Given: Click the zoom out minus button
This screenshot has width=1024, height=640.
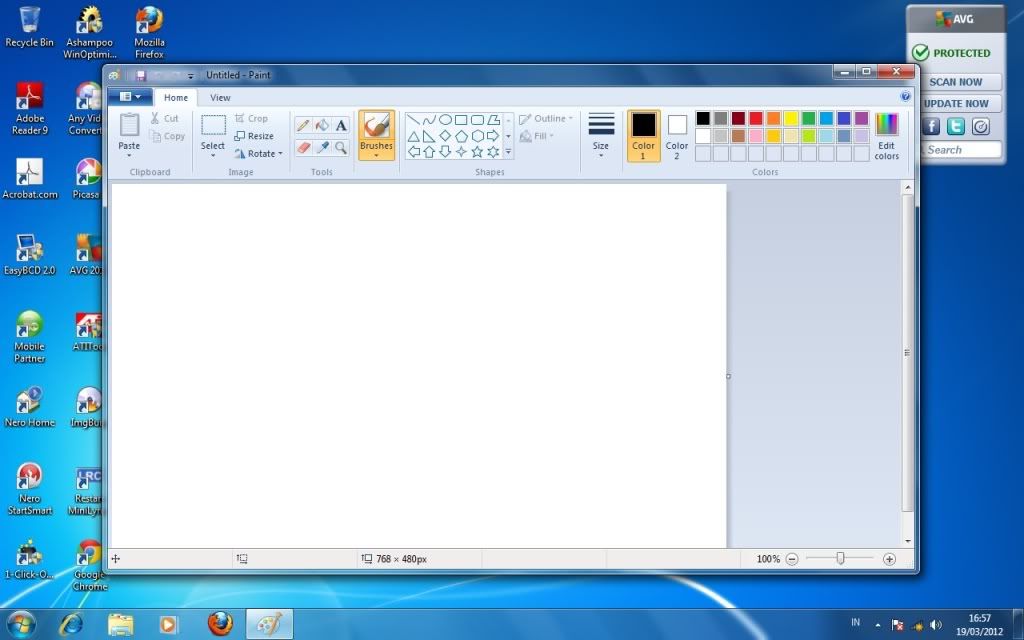Looking at the screenshot, I should 792,559.
